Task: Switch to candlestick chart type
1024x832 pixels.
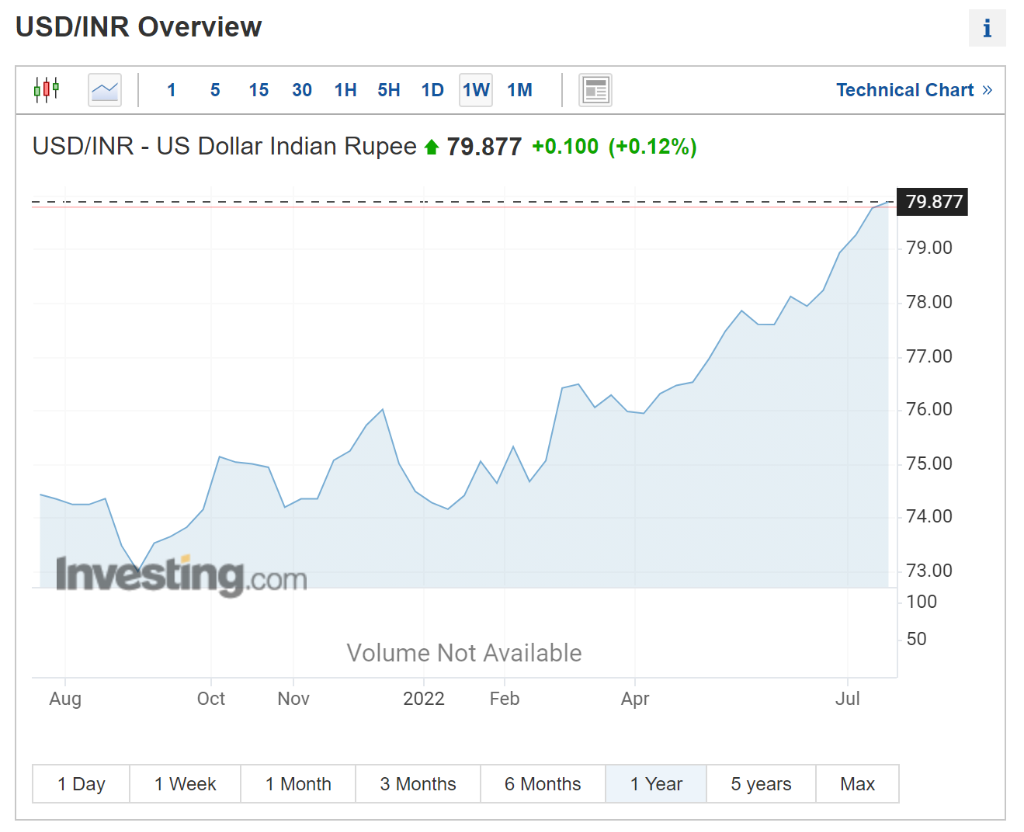Action: (47, 90)
